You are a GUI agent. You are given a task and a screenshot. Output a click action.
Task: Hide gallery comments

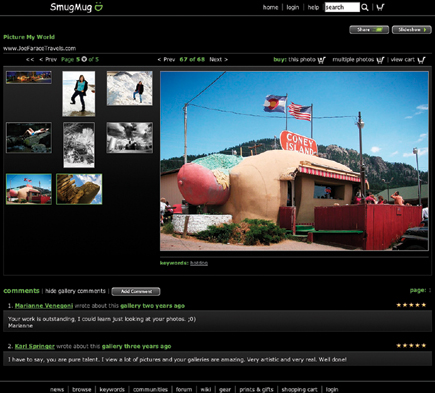pos(75,291)
